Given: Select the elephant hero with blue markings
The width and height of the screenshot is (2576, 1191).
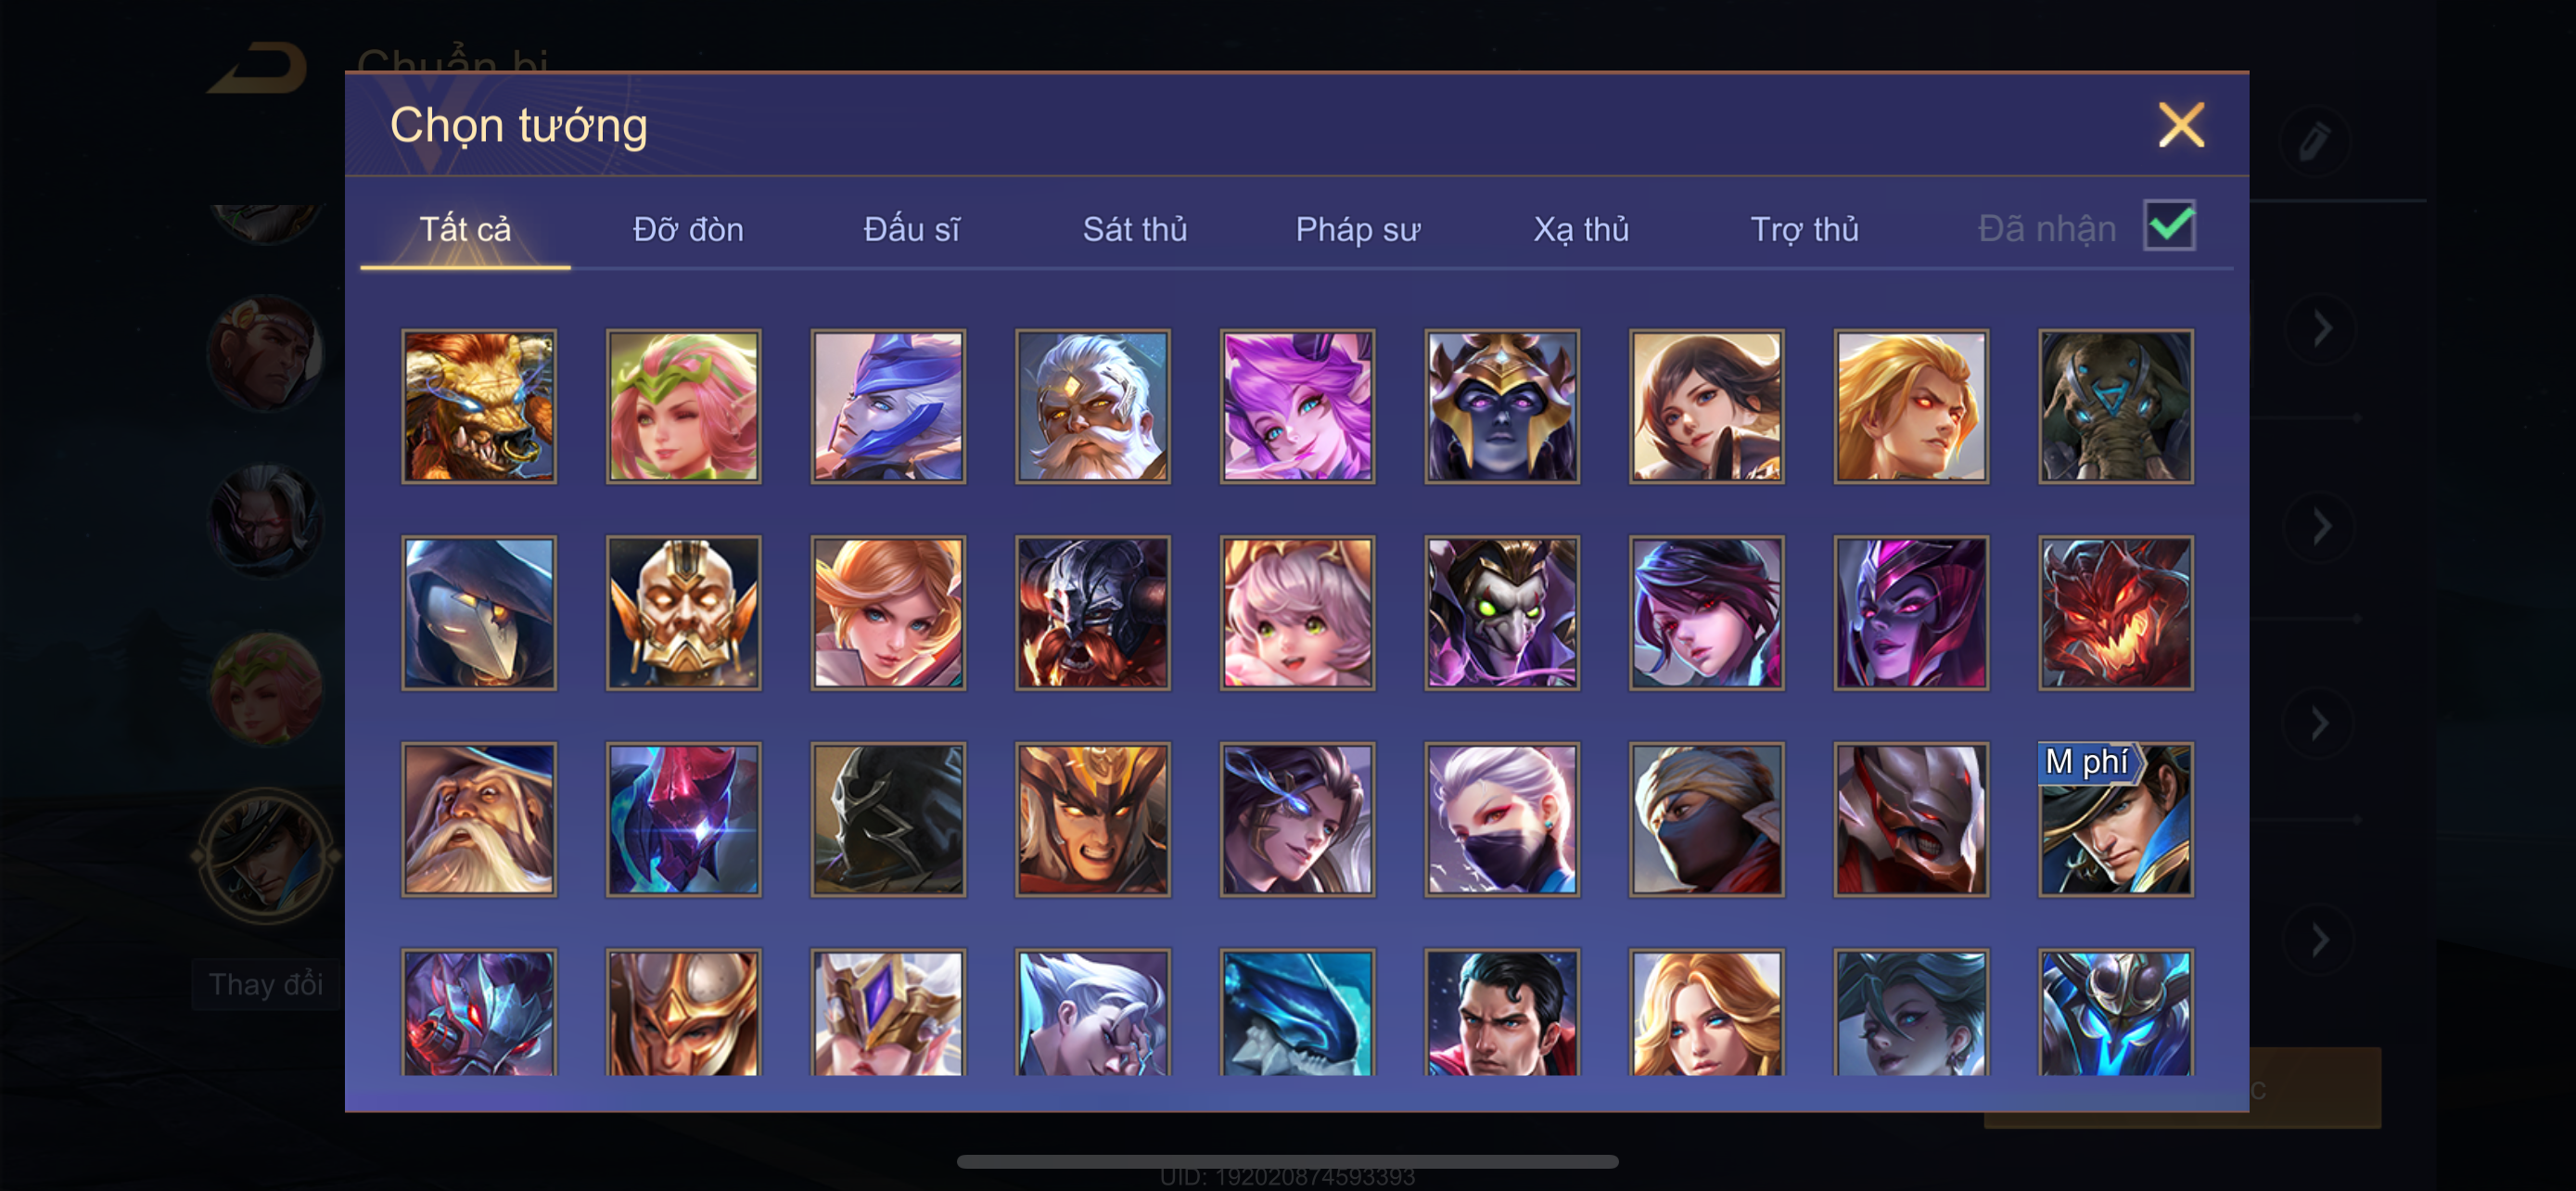Looking at the screenshot, I should point(2116,406).
